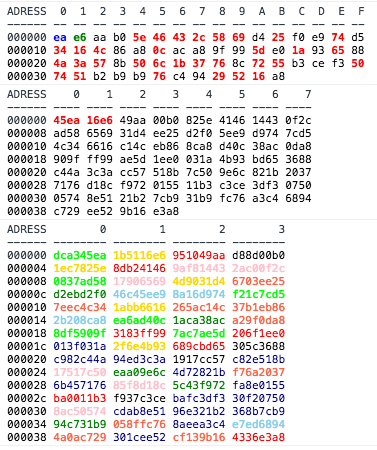Click red byte 5e in first row
The width and height of the screenshot is (377, 450).
point(139,37)
